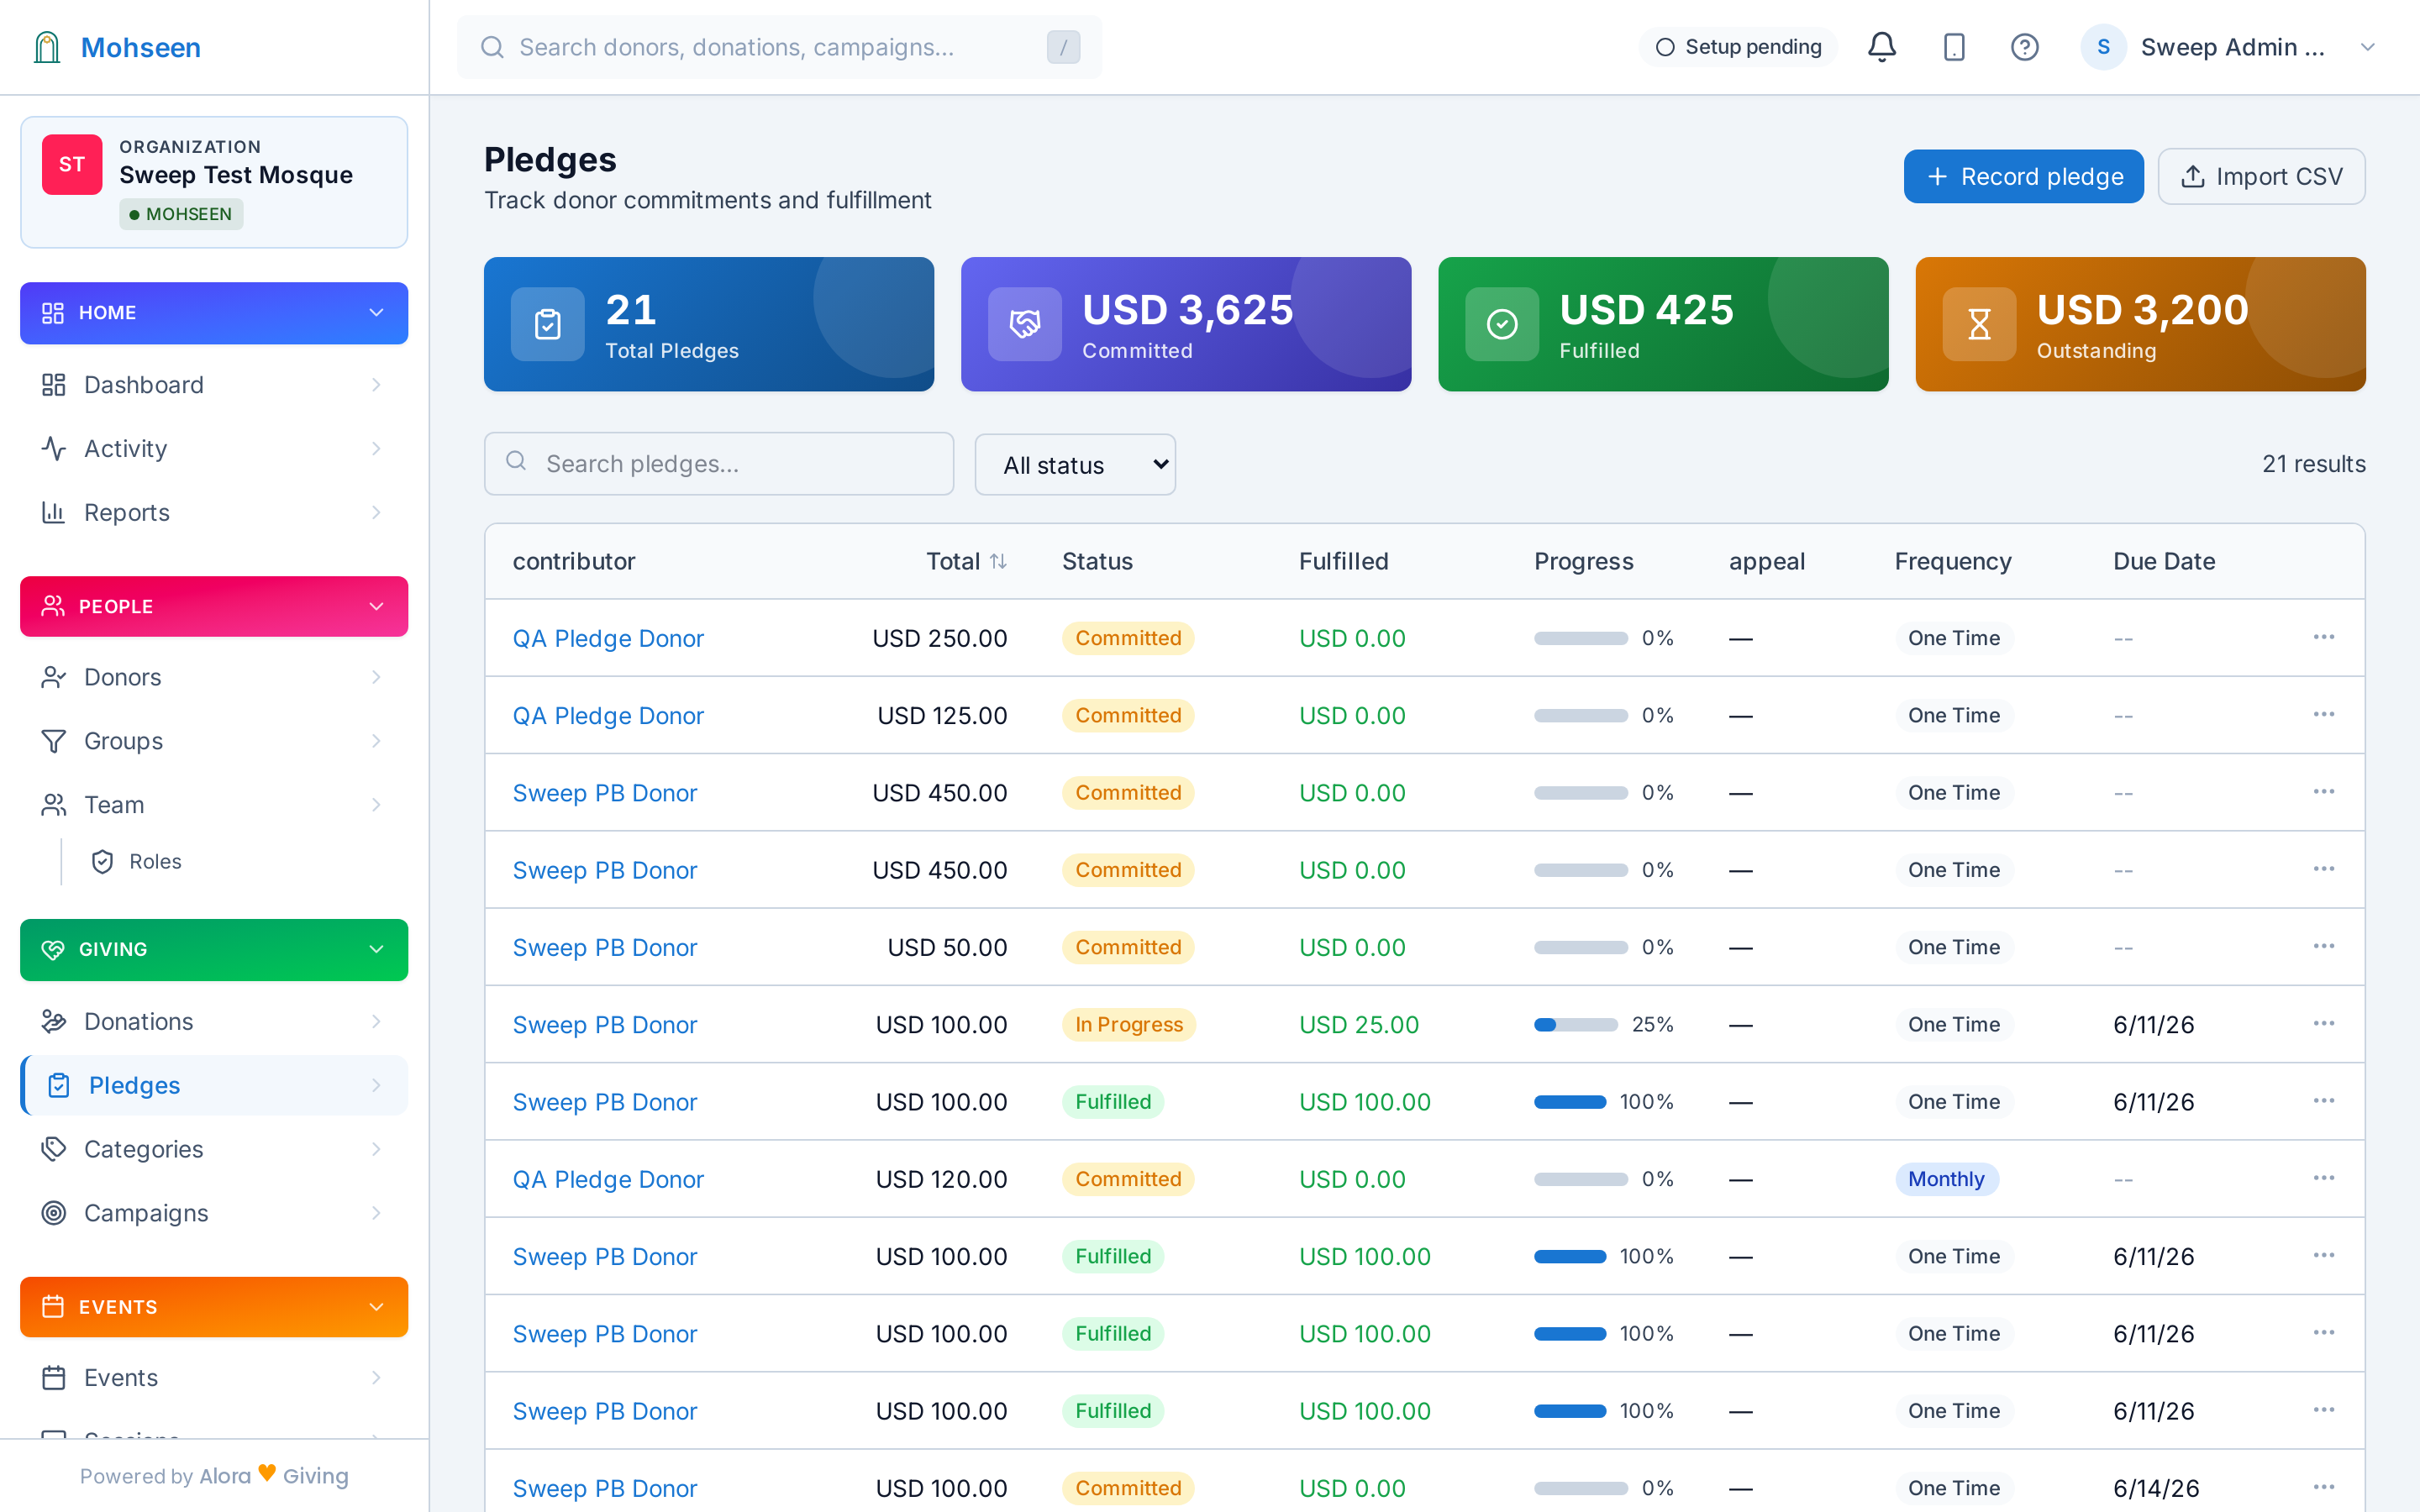2420x1512 pixels.
Task: Click the Sweep Admin avatar circle
Action: point(2103,47)
